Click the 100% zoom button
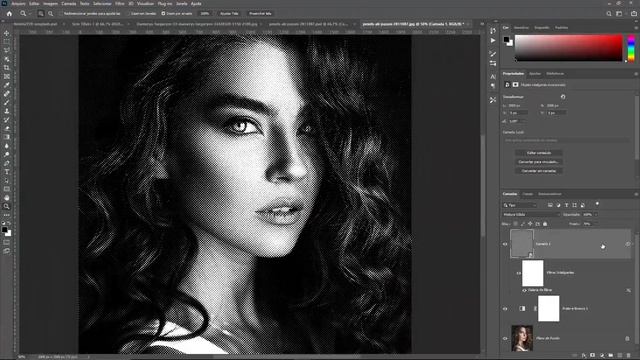Screen dimensions: 640x360 (204, 13)
